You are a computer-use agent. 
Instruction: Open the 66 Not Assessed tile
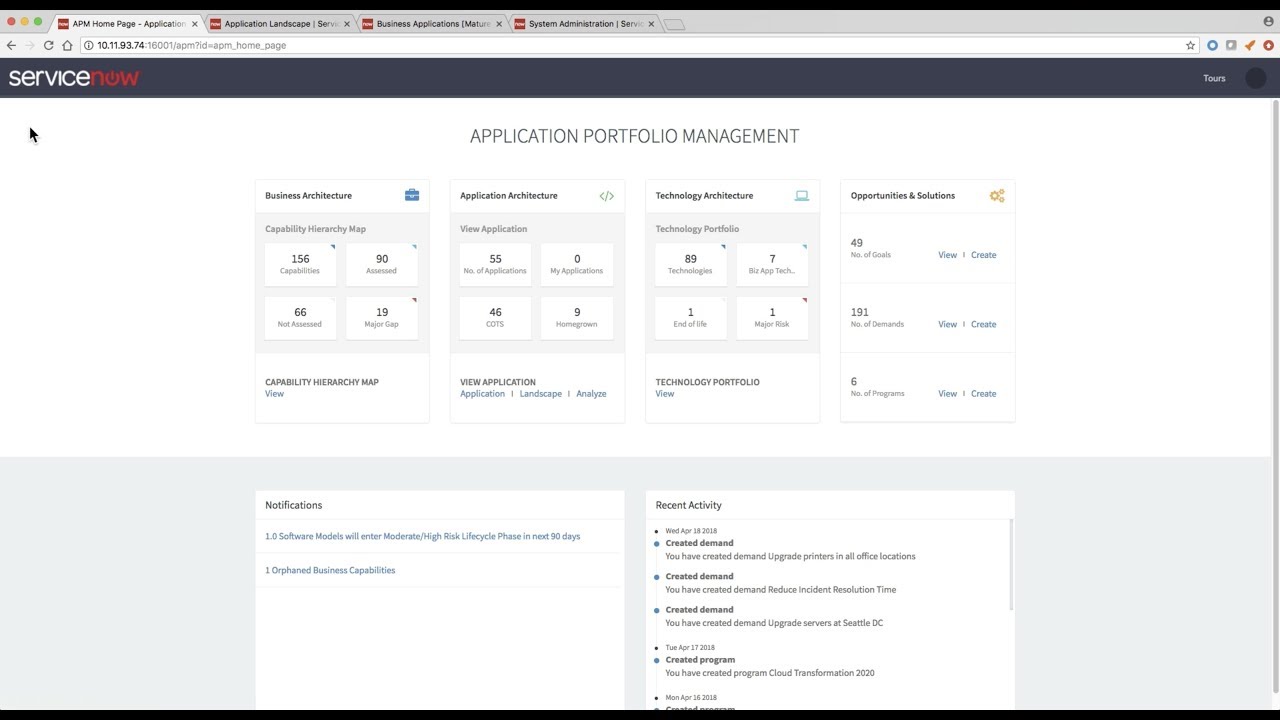tap(300, 318)
